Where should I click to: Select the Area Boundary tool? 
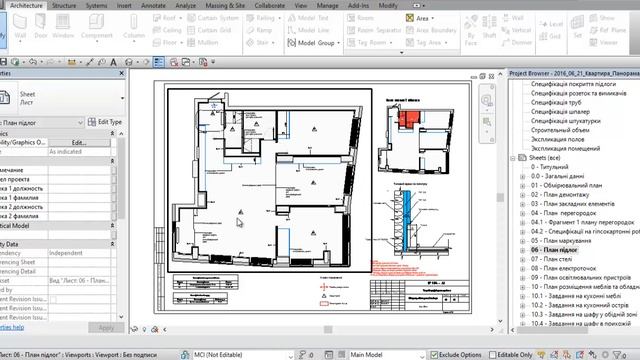coord(431,30)
